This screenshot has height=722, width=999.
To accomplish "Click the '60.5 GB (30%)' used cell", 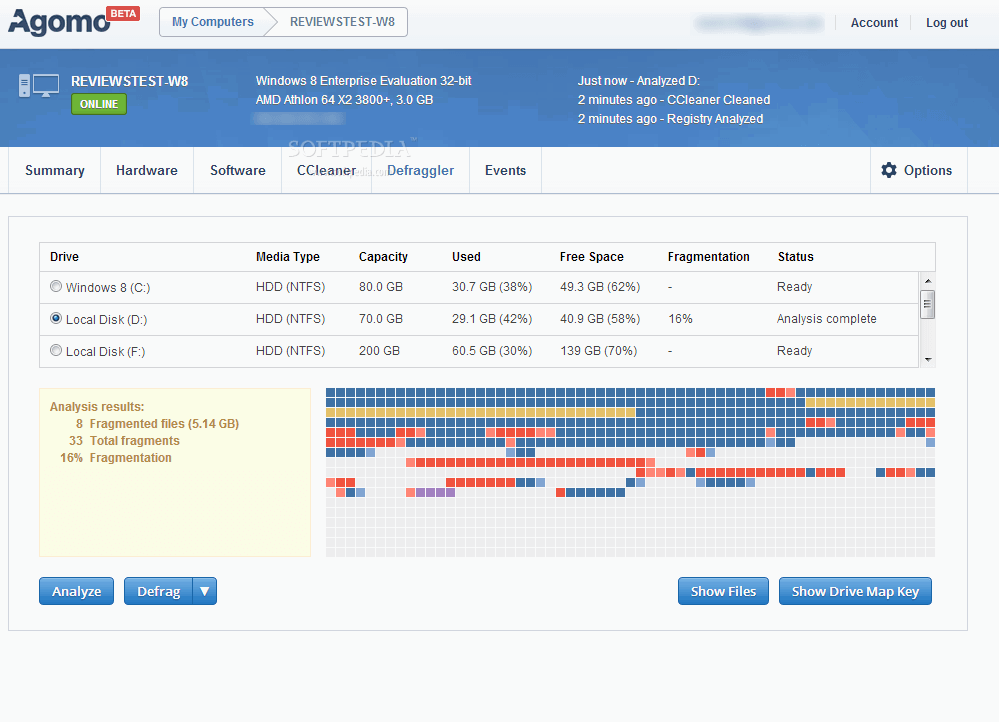I will (492, 350).
